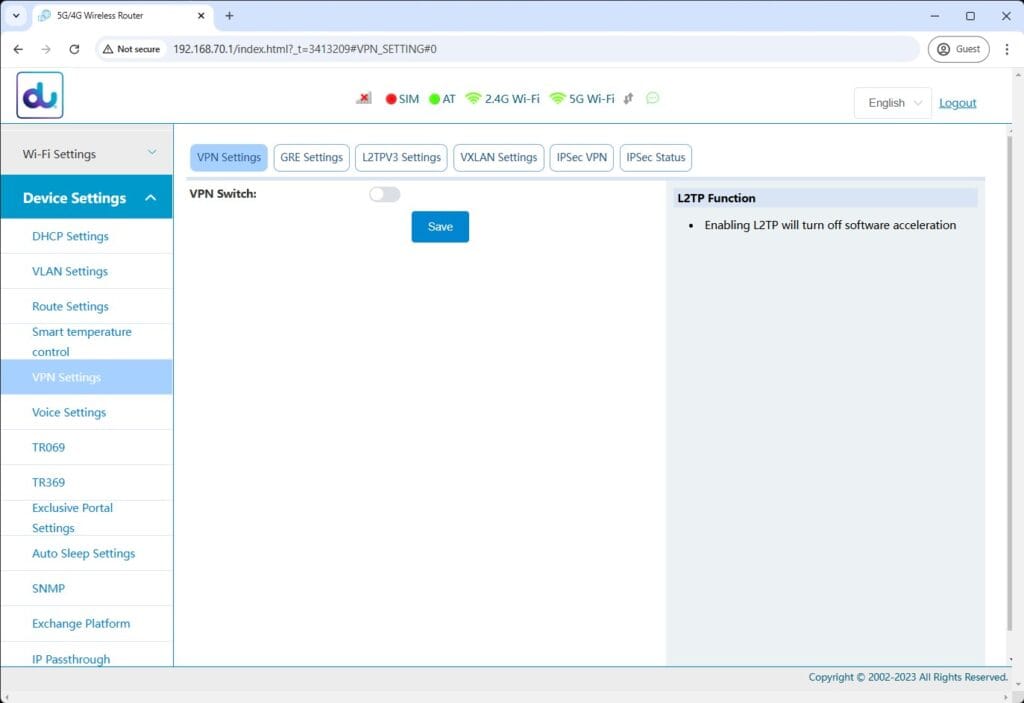Select the IPSec VPN tab

[x=581, y=157]
